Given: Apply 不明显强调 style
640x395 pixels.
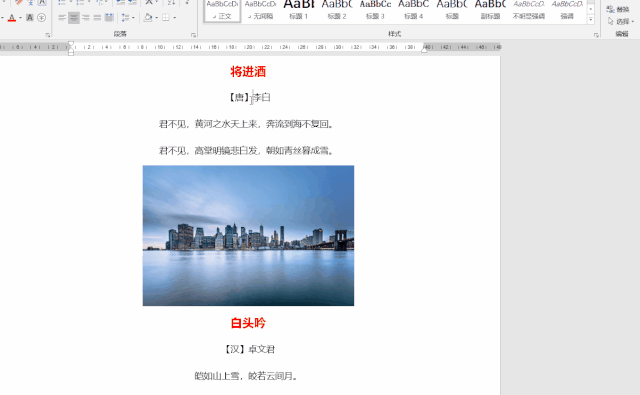Looking at the screenshot, I should [x=529, y=11].
